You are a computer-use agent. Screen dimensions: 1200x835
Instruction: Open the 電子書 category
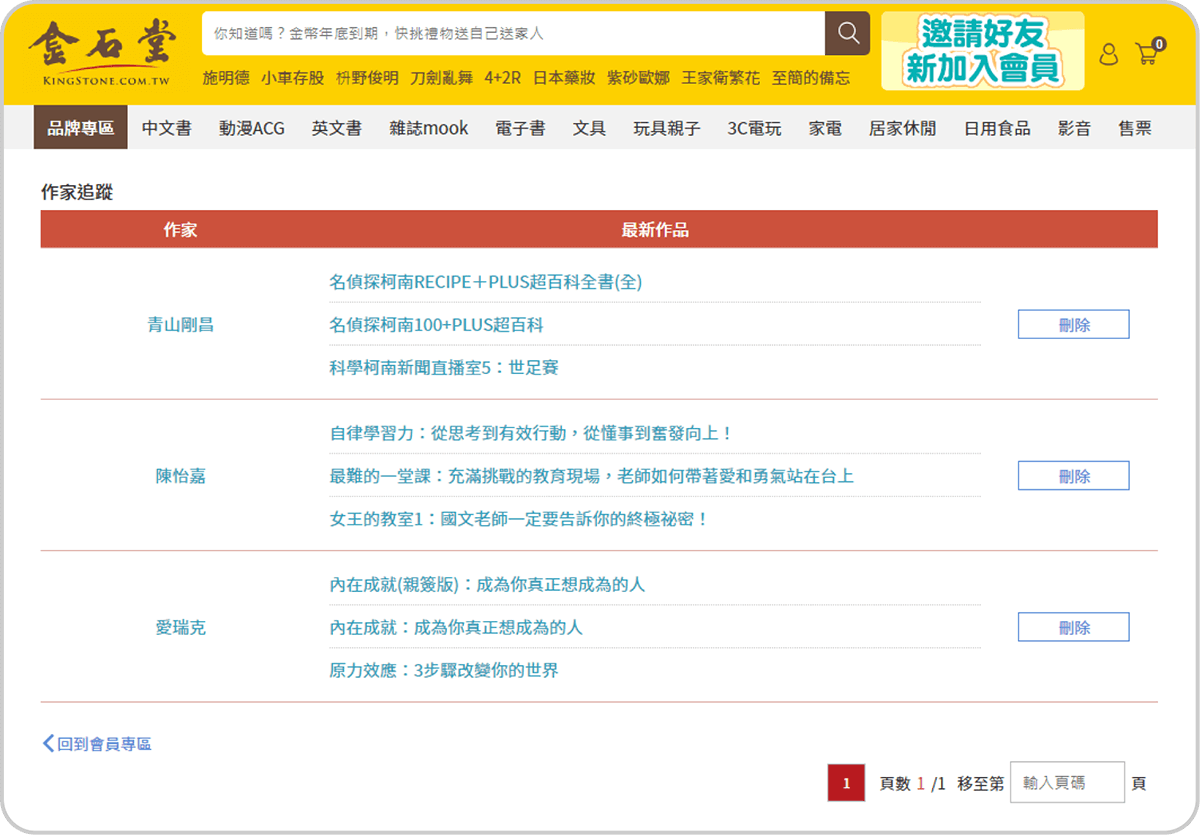(520, 128)
